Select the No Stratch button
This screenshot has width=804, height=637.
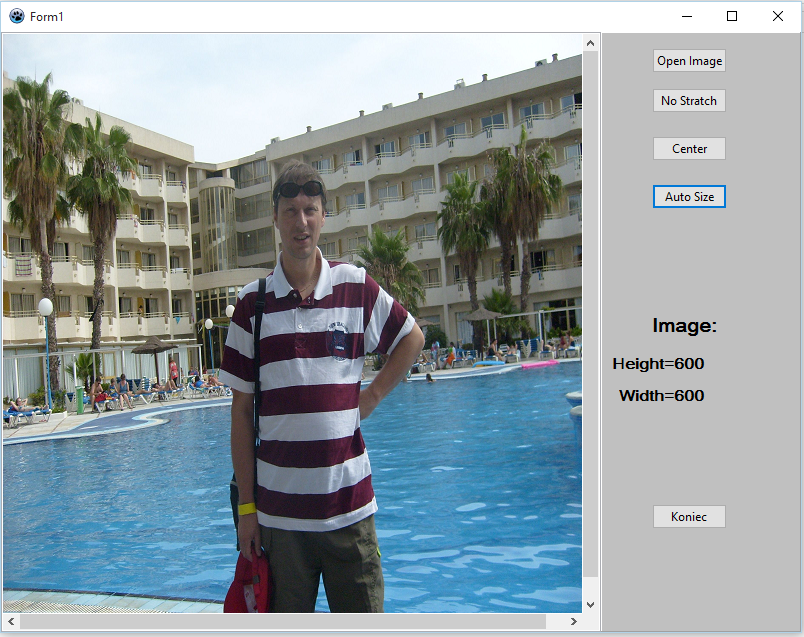[x=689, y=101]
